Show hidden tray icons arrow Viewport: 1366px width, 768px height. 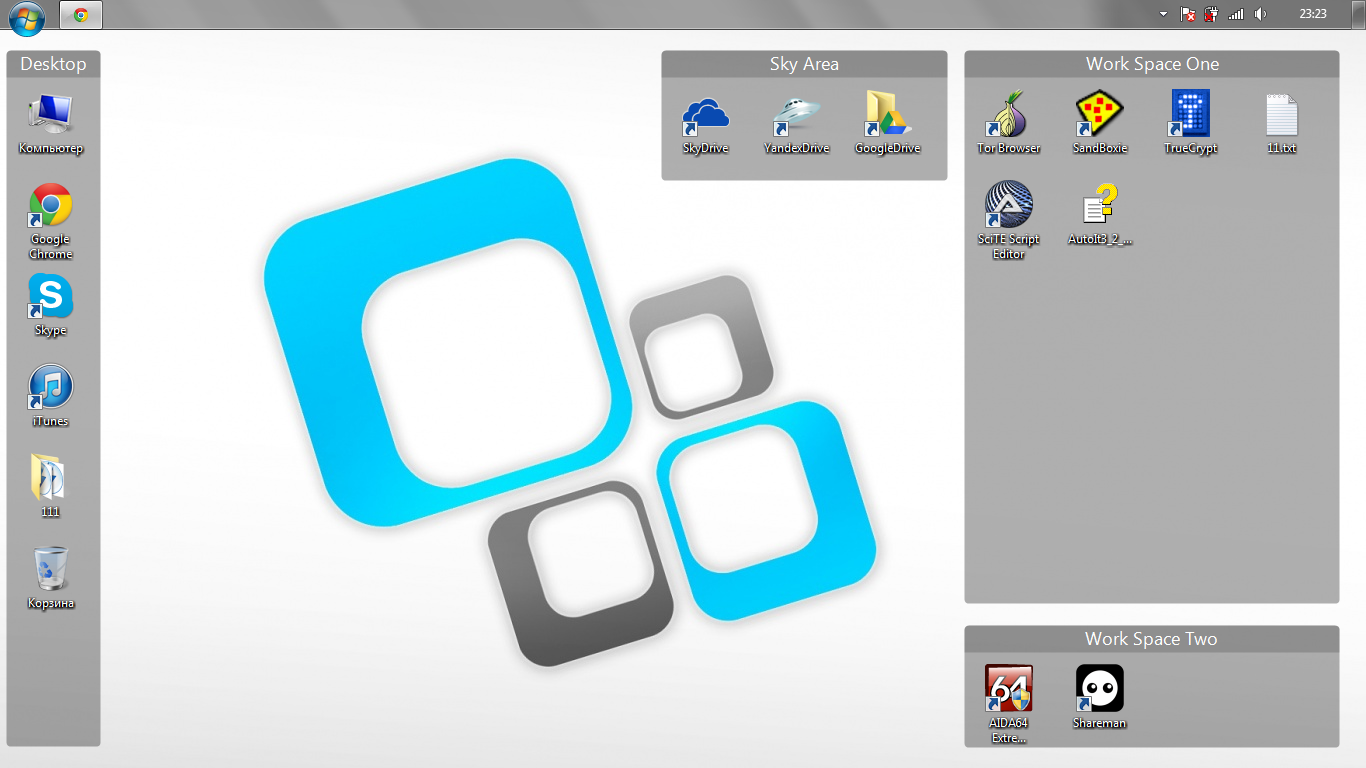pyautogui.click(x=1163, y=14)
